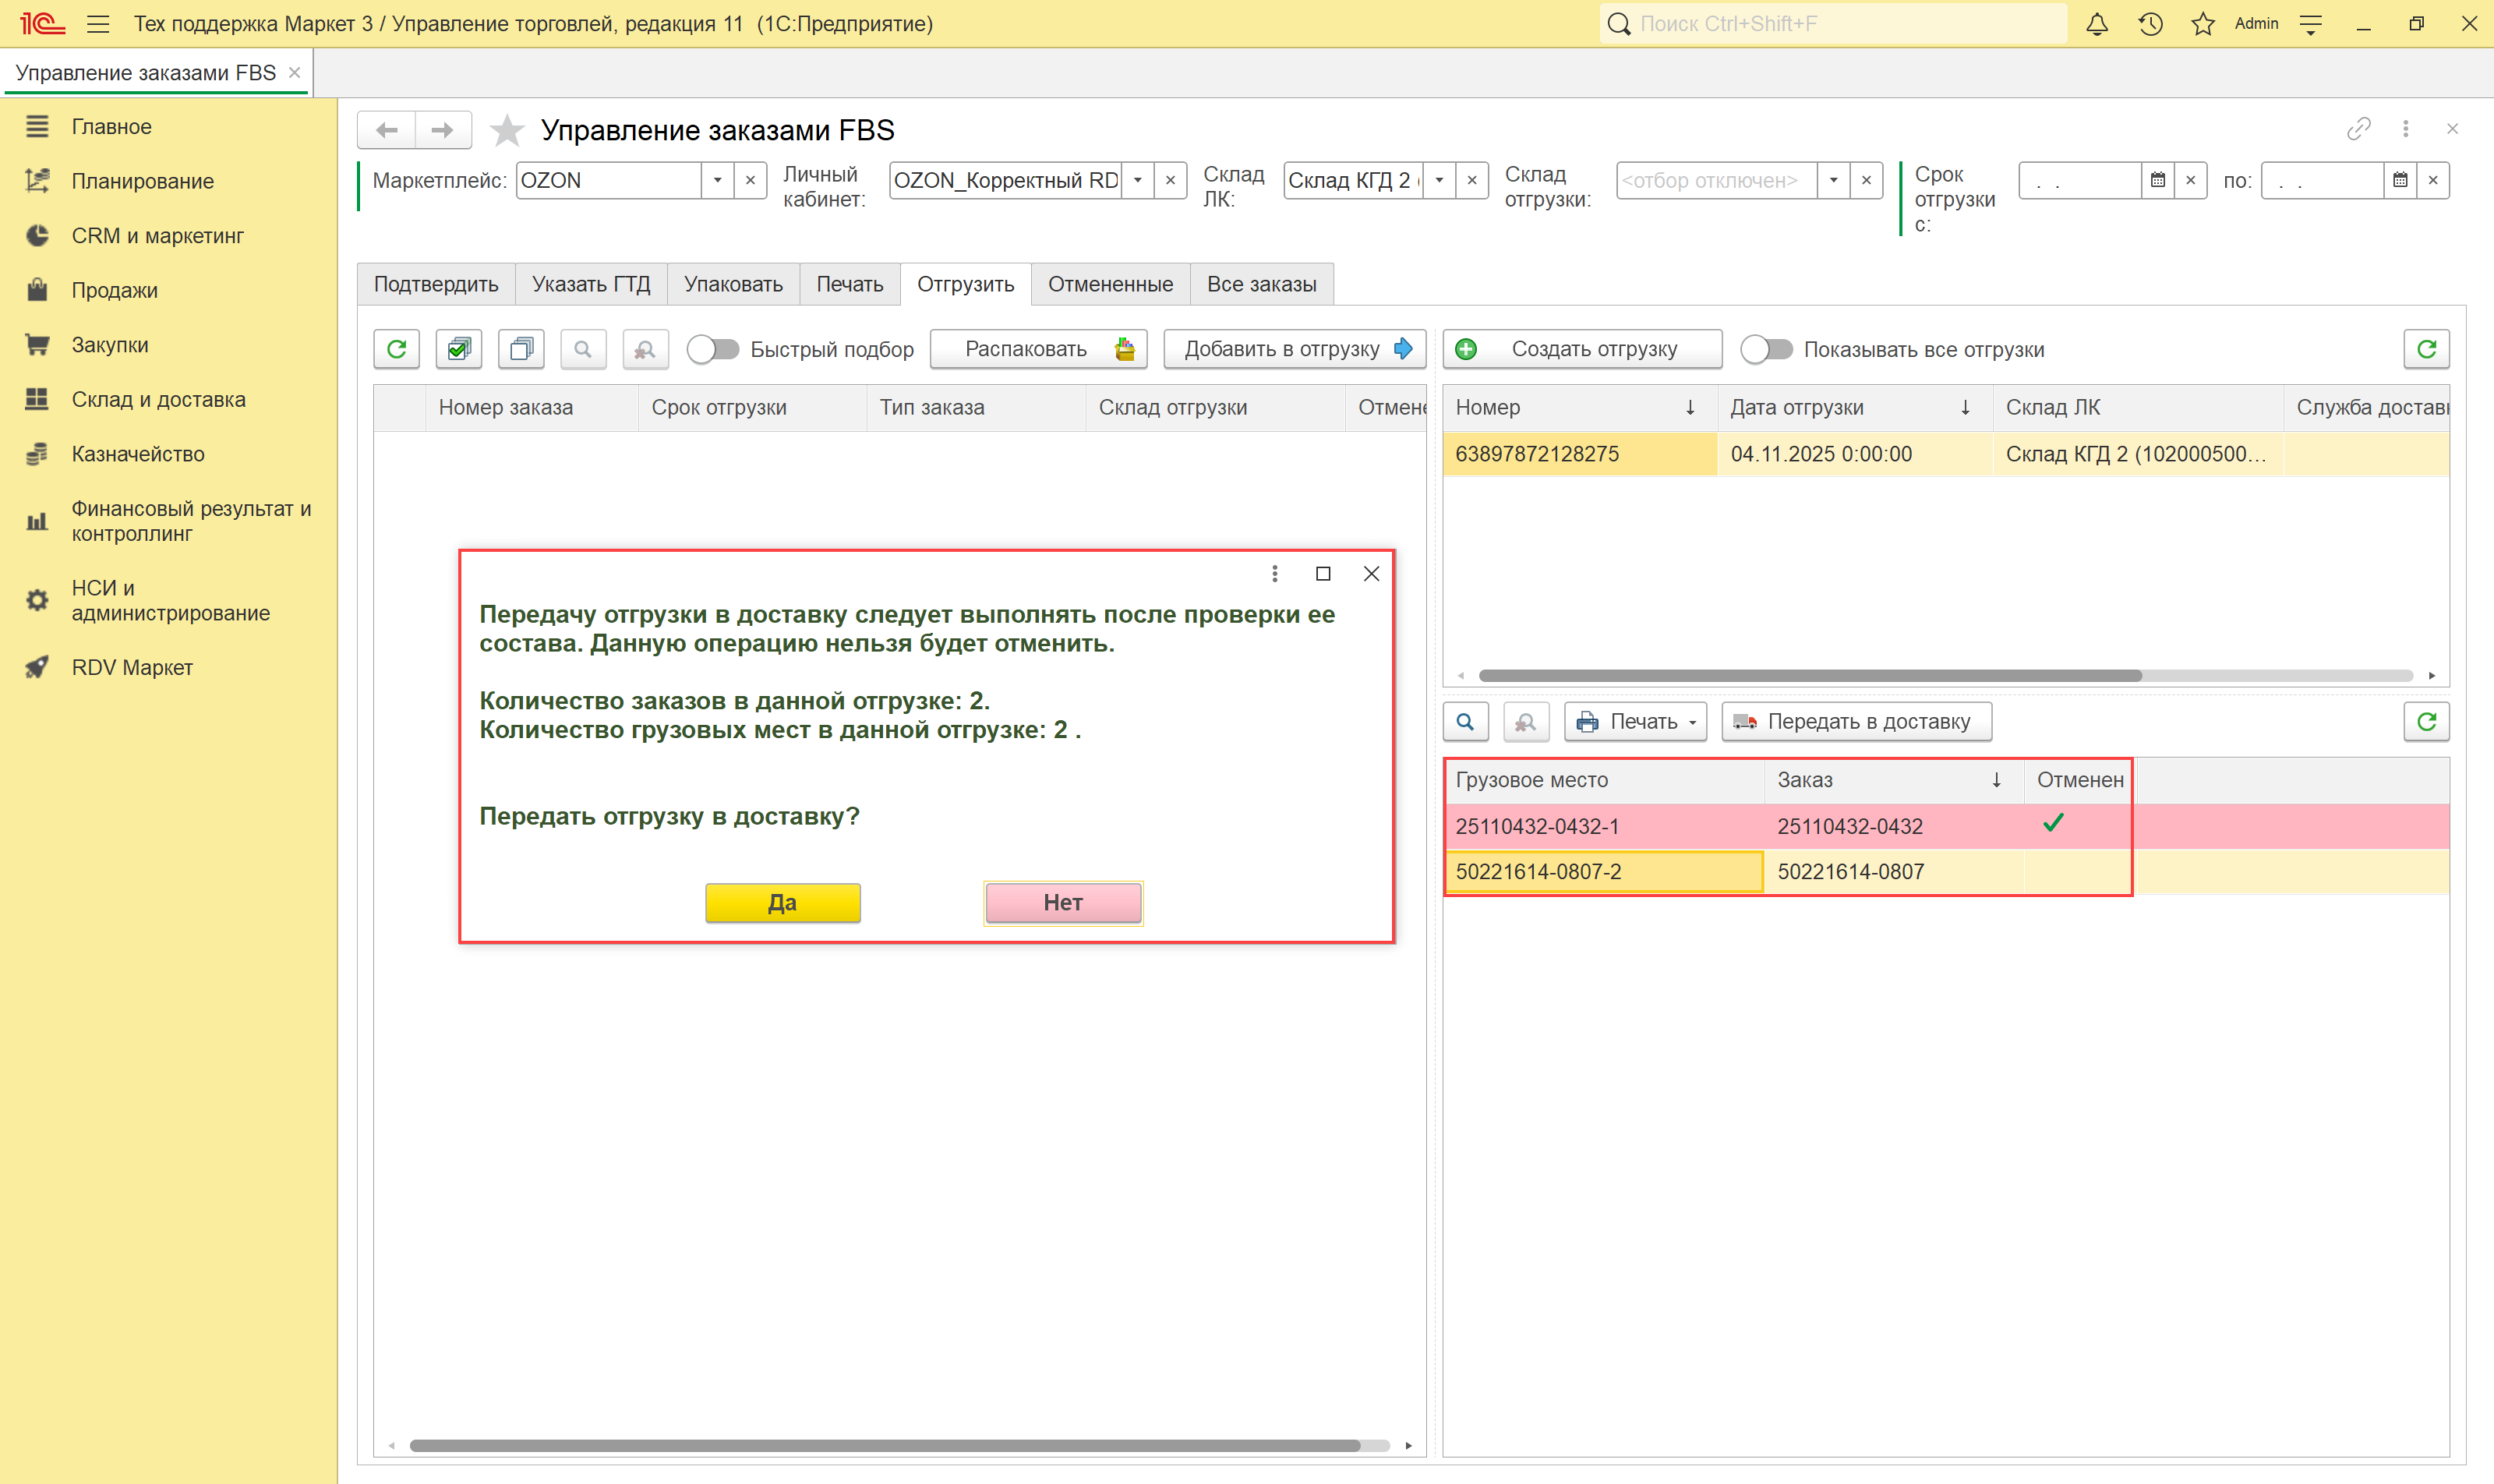Click horizontal scrollbar under shipments table
The width and height of the screenshot is (2494, 1484).
[x=1810, y=676]
